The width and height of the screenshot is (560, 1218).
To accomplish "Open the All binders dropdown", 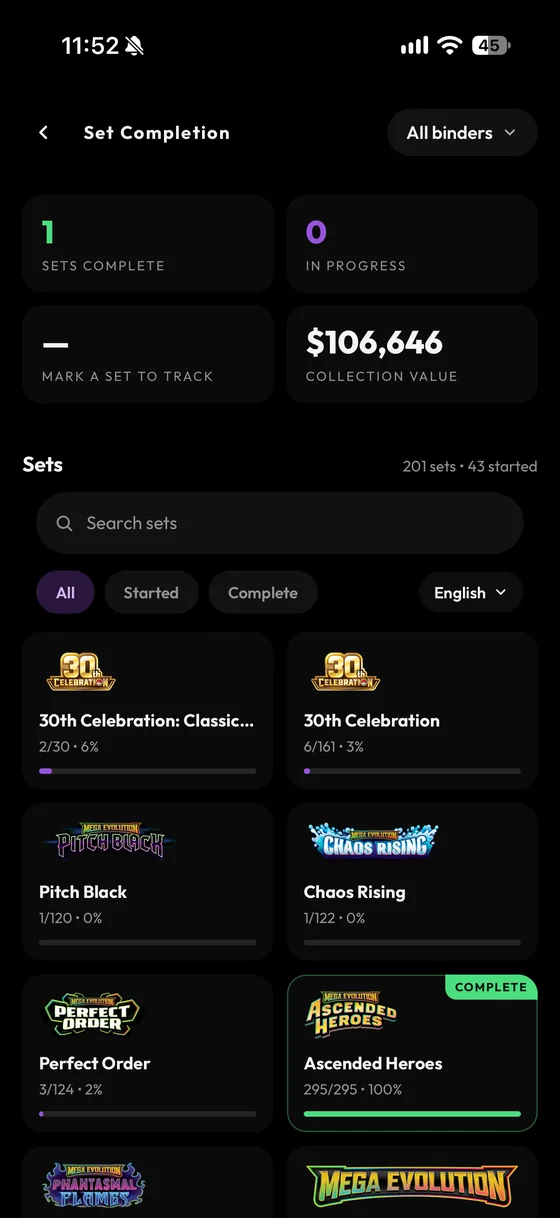I will [462, 133].
